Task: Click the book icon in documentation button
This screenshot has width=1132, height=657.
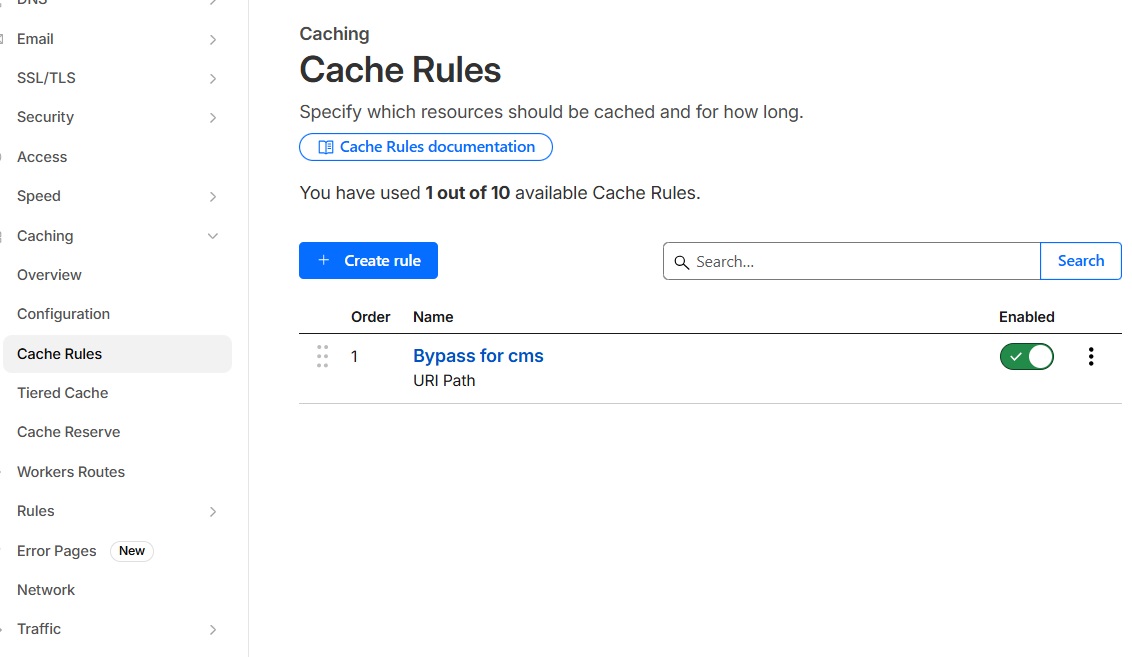Action: [x=325, y=147]
